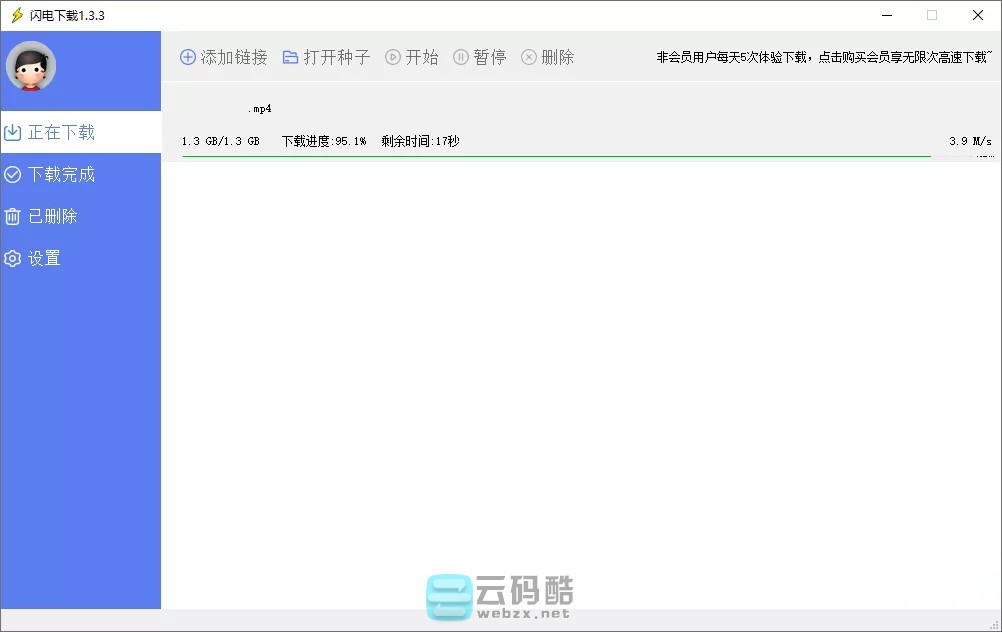Open the torrent file icon 打开种子

click(290, 57)
